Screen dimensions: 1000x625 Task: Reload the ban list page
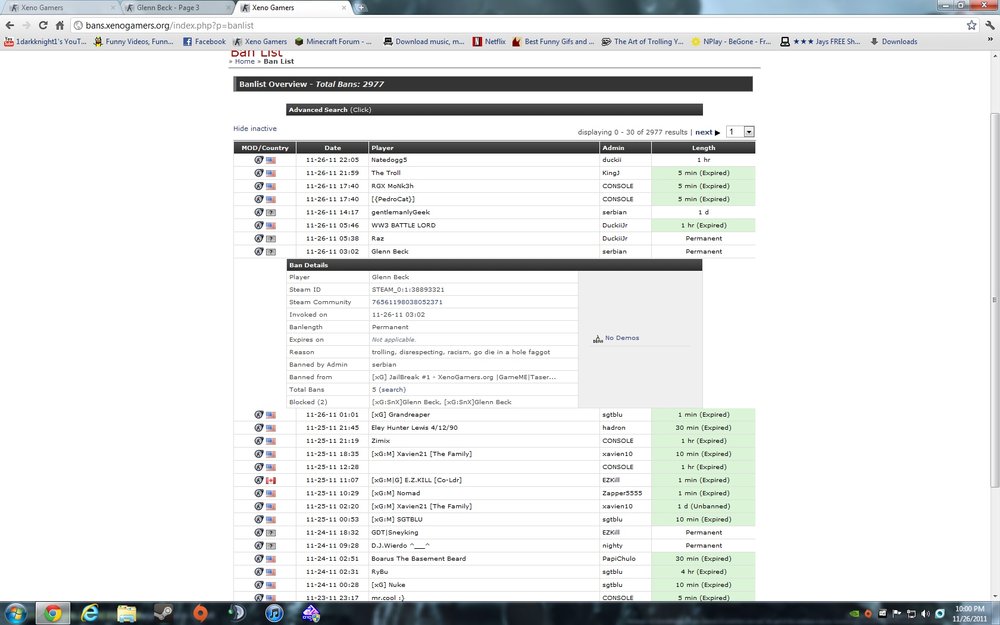43,26
